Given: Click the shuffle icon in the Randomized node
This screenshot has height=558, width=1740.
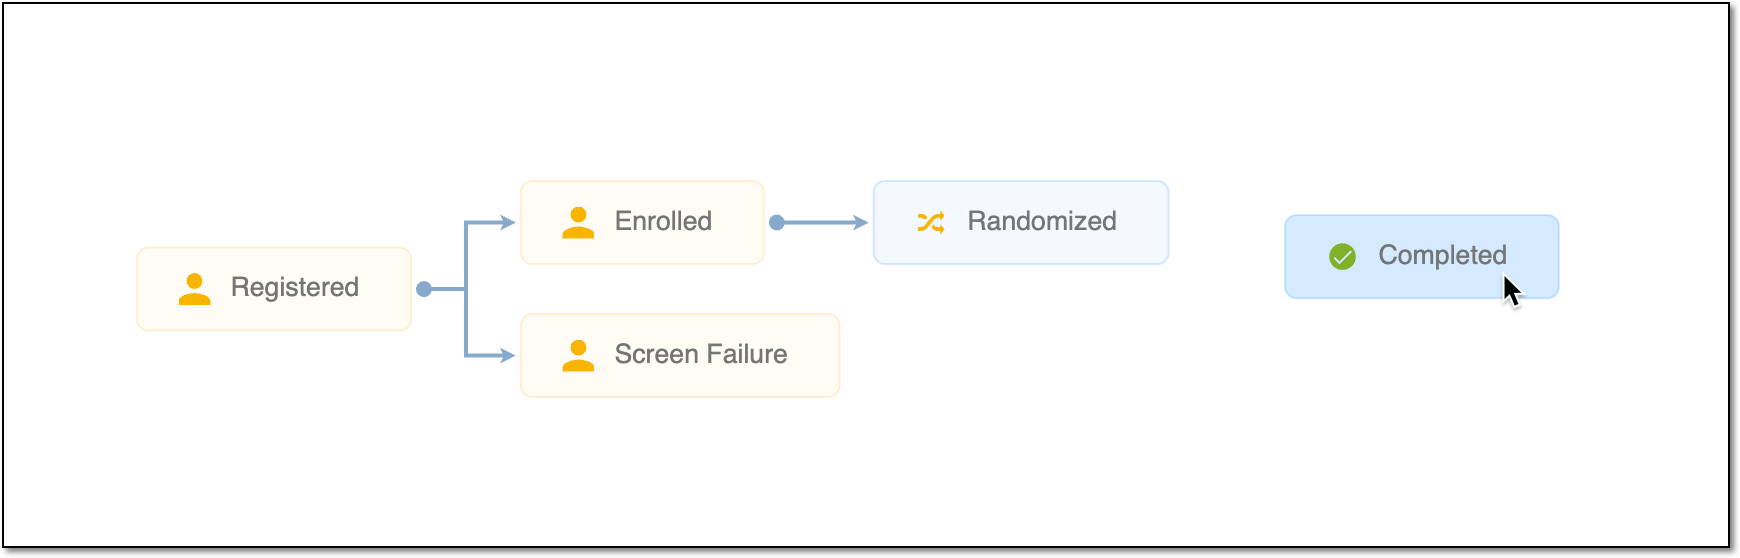Looking at the screenshot, I should [x=931, y=222].
